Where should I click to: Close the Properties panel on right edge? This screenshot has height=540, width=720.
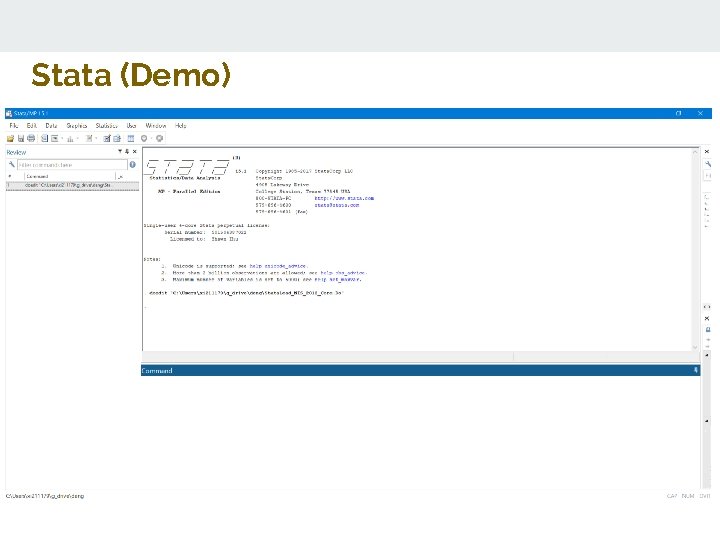point(707,318)
